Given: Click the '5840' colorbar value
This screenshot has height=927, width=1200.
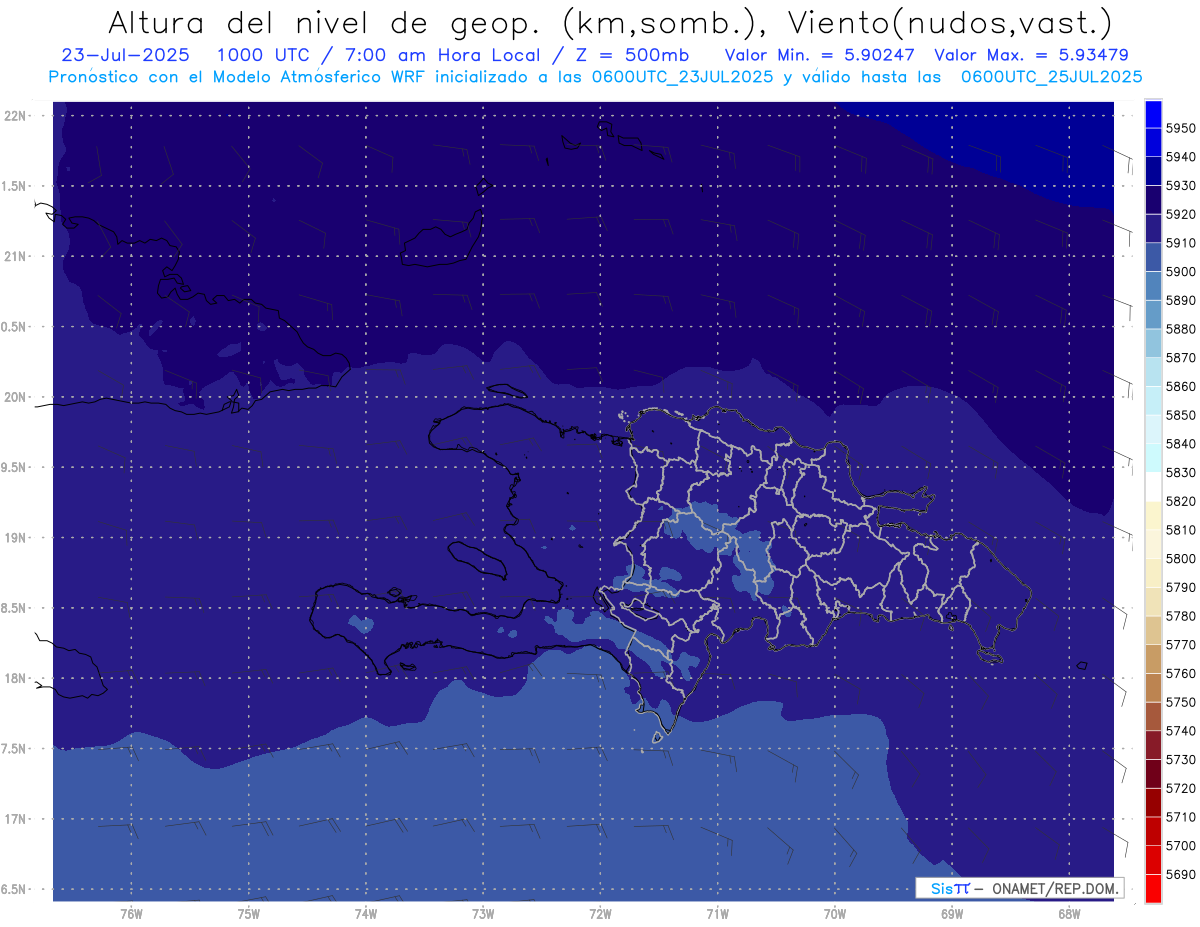Looking at the screenshot, I should [1181, 444].
